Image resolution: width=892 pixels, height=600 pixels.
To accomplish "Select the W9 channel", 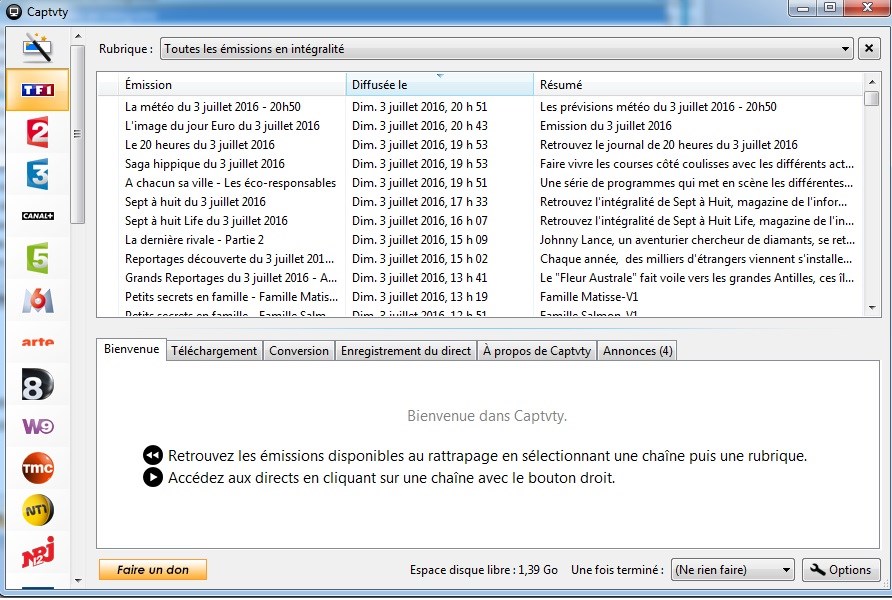I will pos(38,426).
